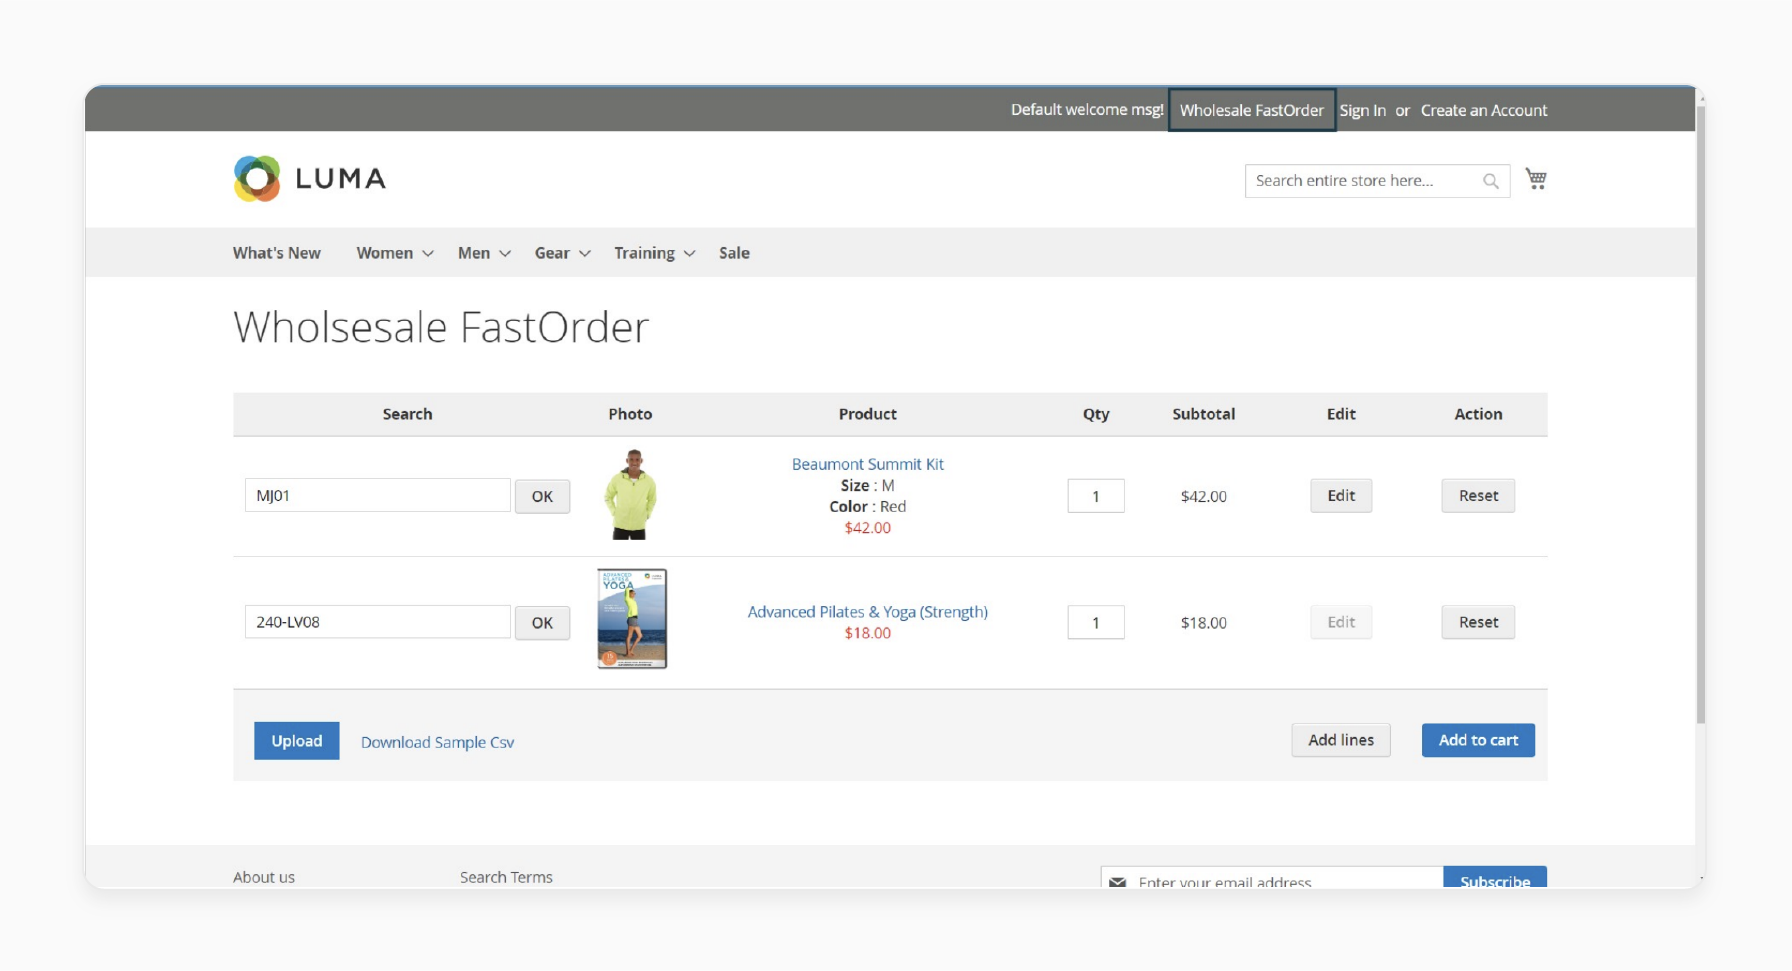
Task: Open the Advanced Pilates & Yoga photo
Action: [x=632, y=619]
